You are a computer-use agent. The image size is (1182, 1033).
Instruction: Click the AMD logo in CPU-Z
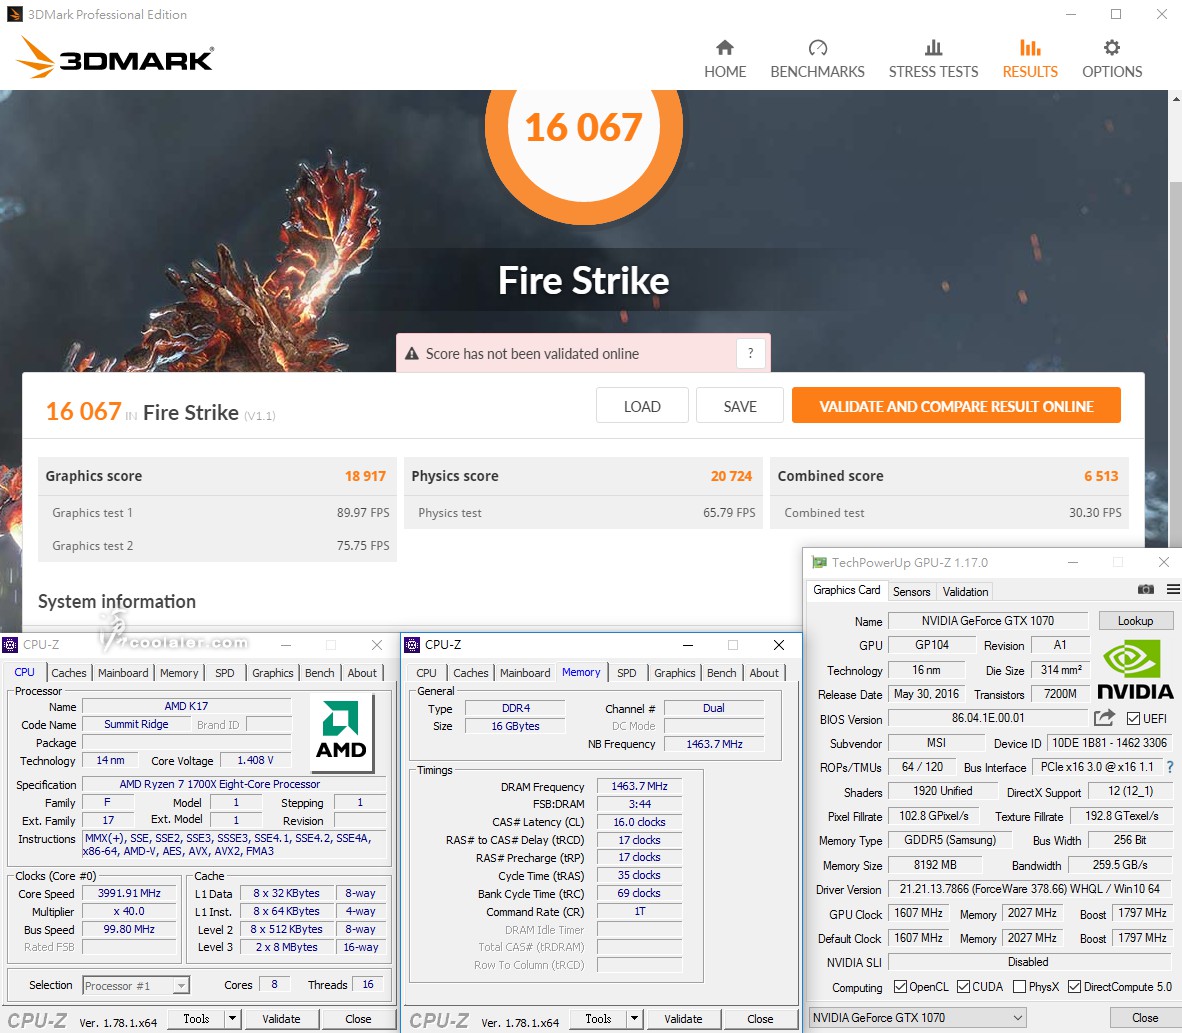coord(341,733)
